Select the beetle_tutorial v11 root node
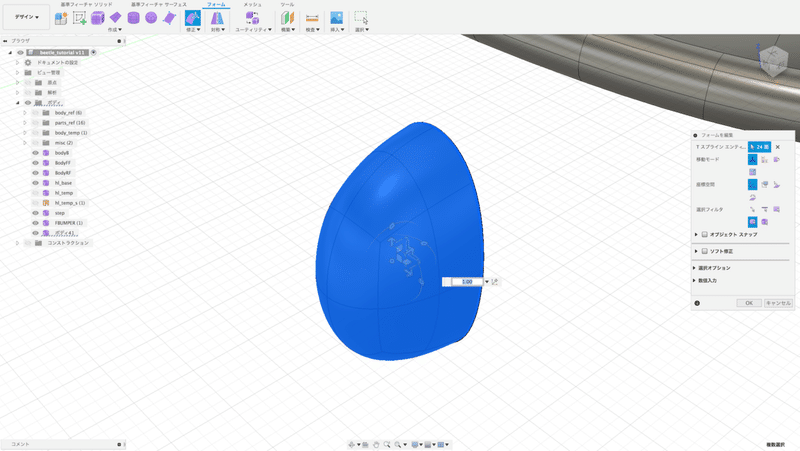This screenshot has height=451, width=800. [x=62, y=53]
